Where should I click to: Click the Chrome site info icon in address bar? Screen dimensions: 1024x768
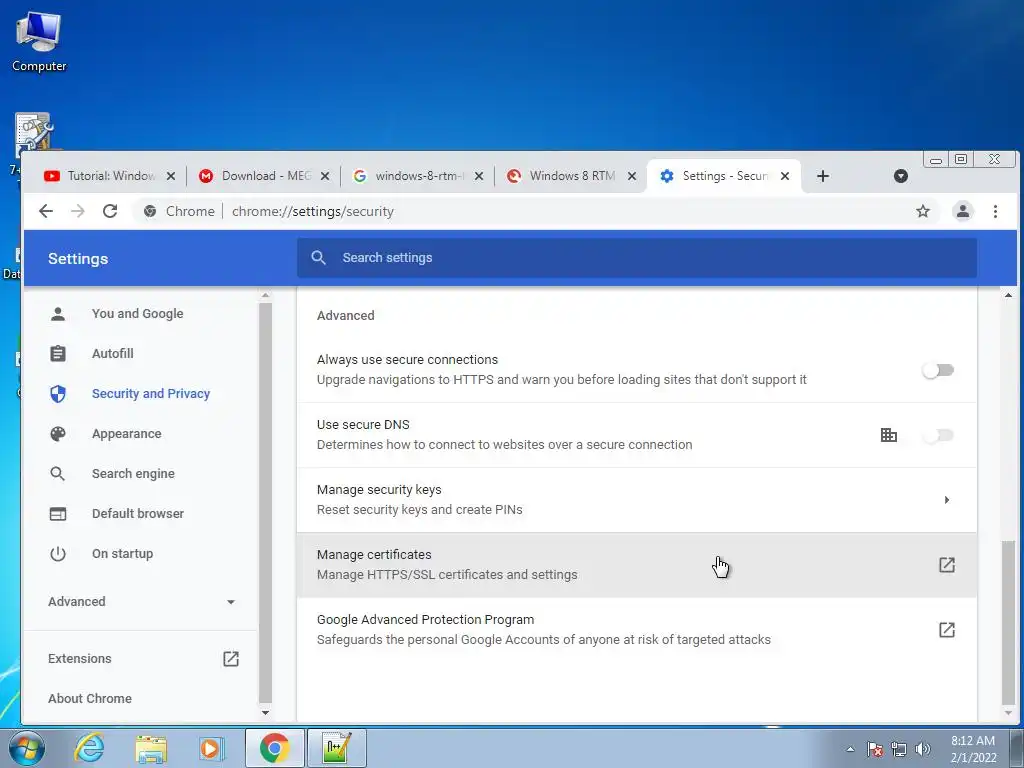point(150,211)
